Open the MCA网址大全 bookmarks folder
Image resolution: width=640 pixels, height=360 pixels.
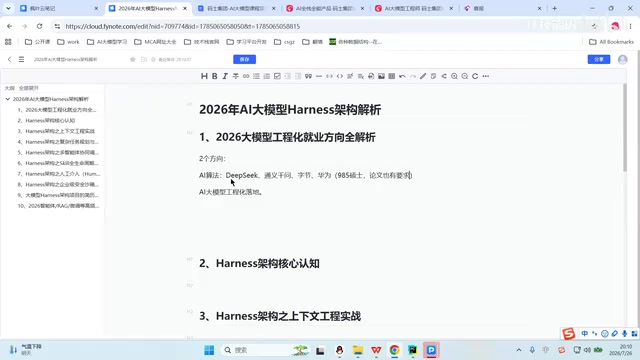(x=155, y=42)
